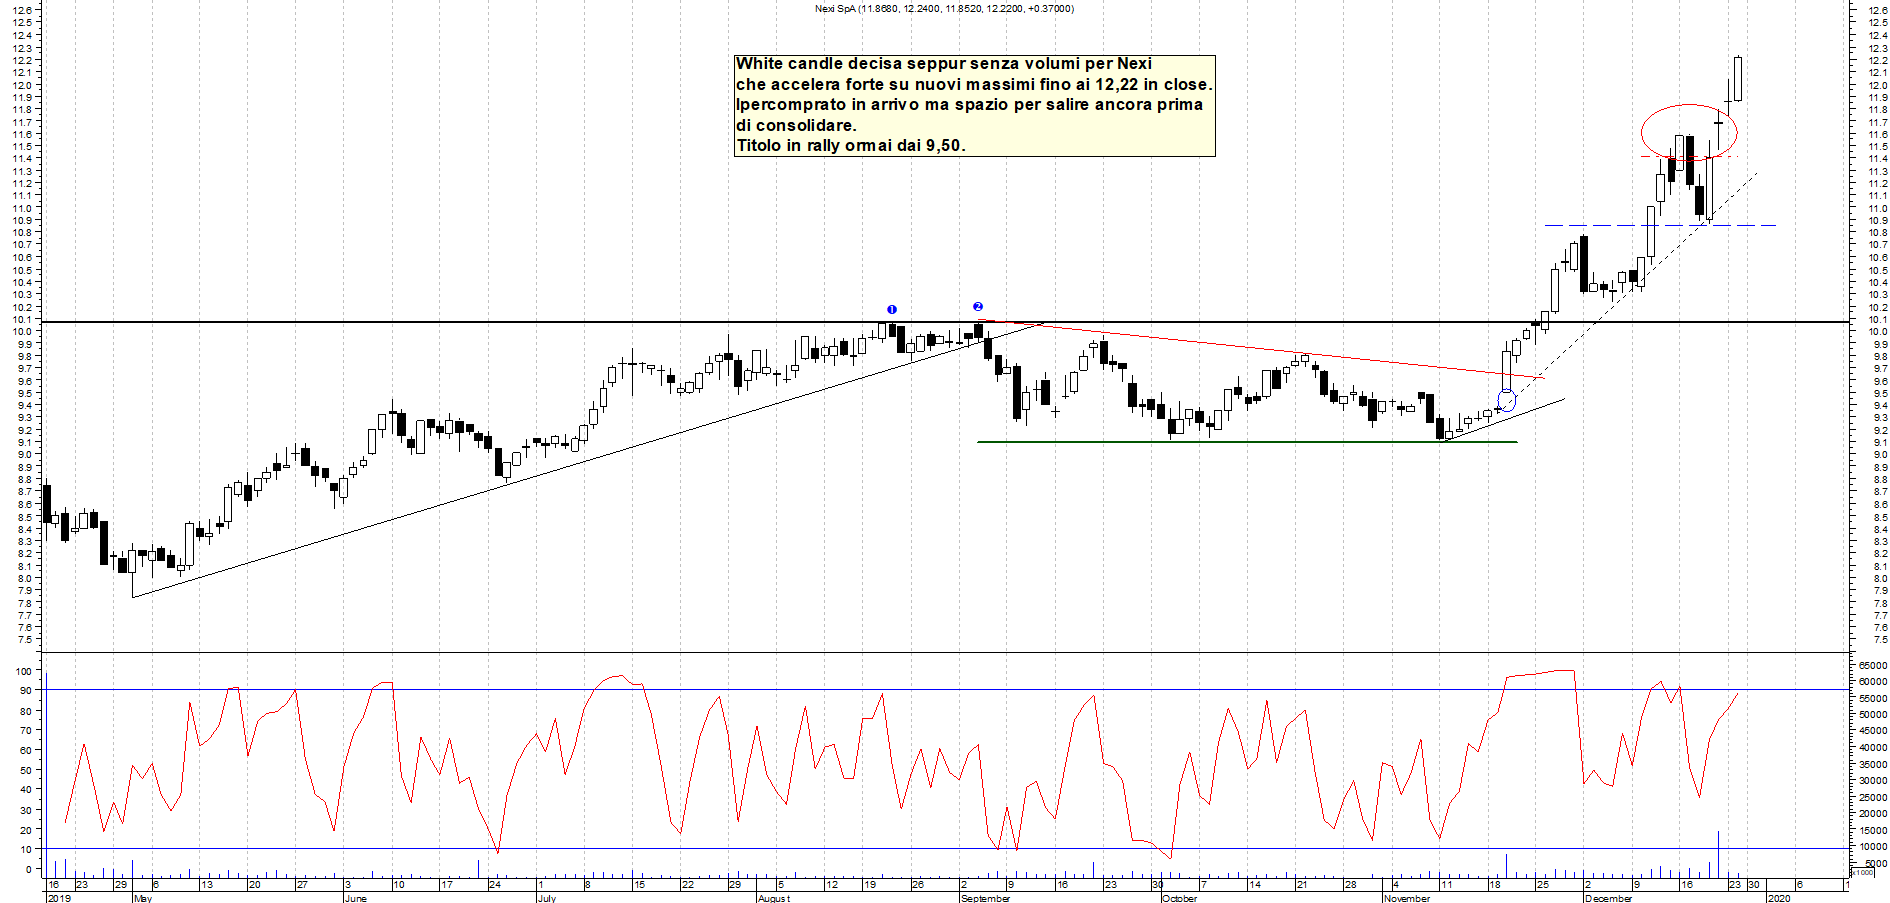Click the 12.6 value on the left price axis

coord(22,10)
